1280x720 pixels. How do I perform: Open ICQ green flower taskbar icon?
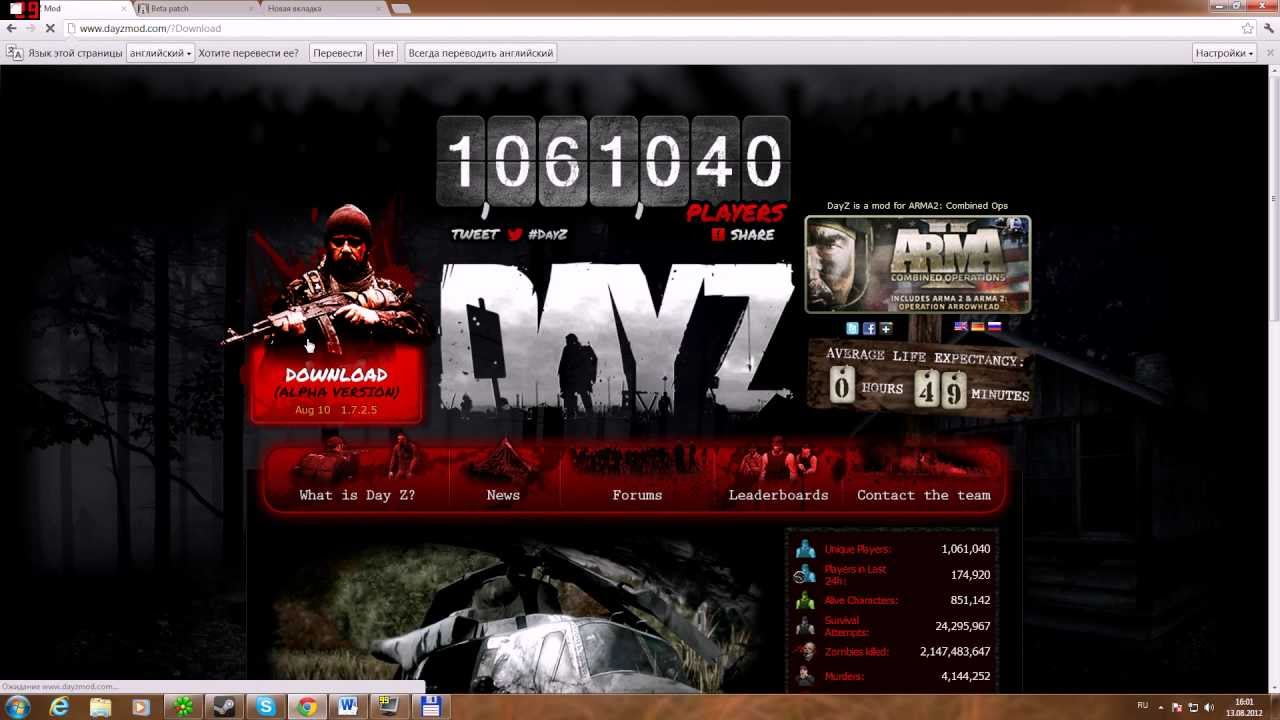coord(183,706)
